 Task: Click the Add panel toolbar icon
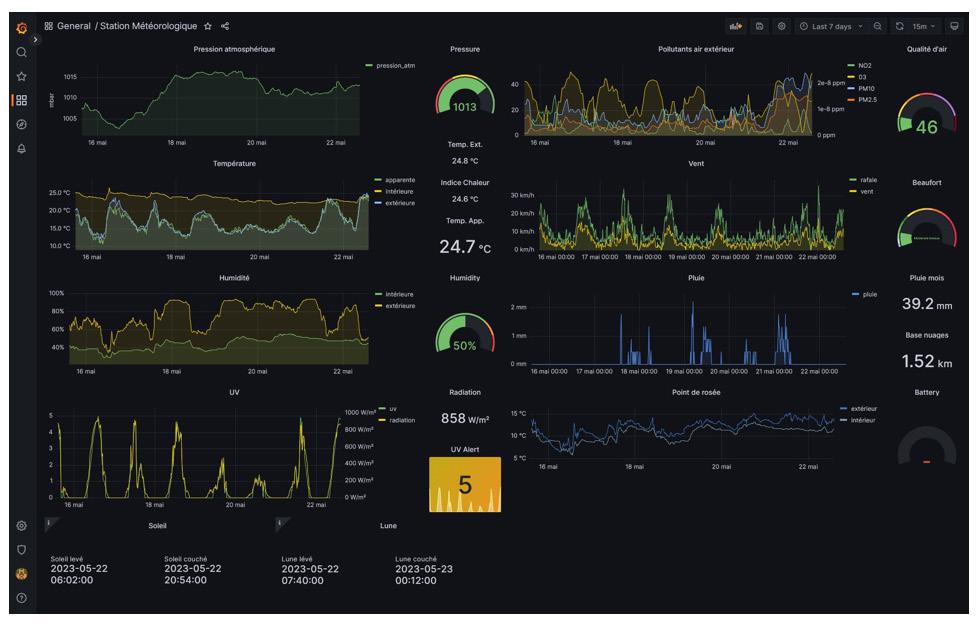pos(736,26)
